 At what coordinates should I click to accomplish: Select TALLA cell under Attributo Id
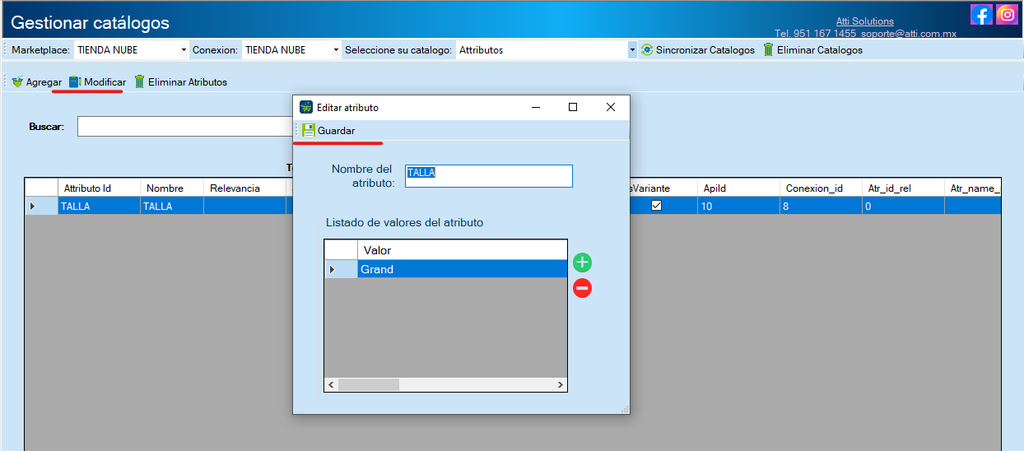pos(99,206)
